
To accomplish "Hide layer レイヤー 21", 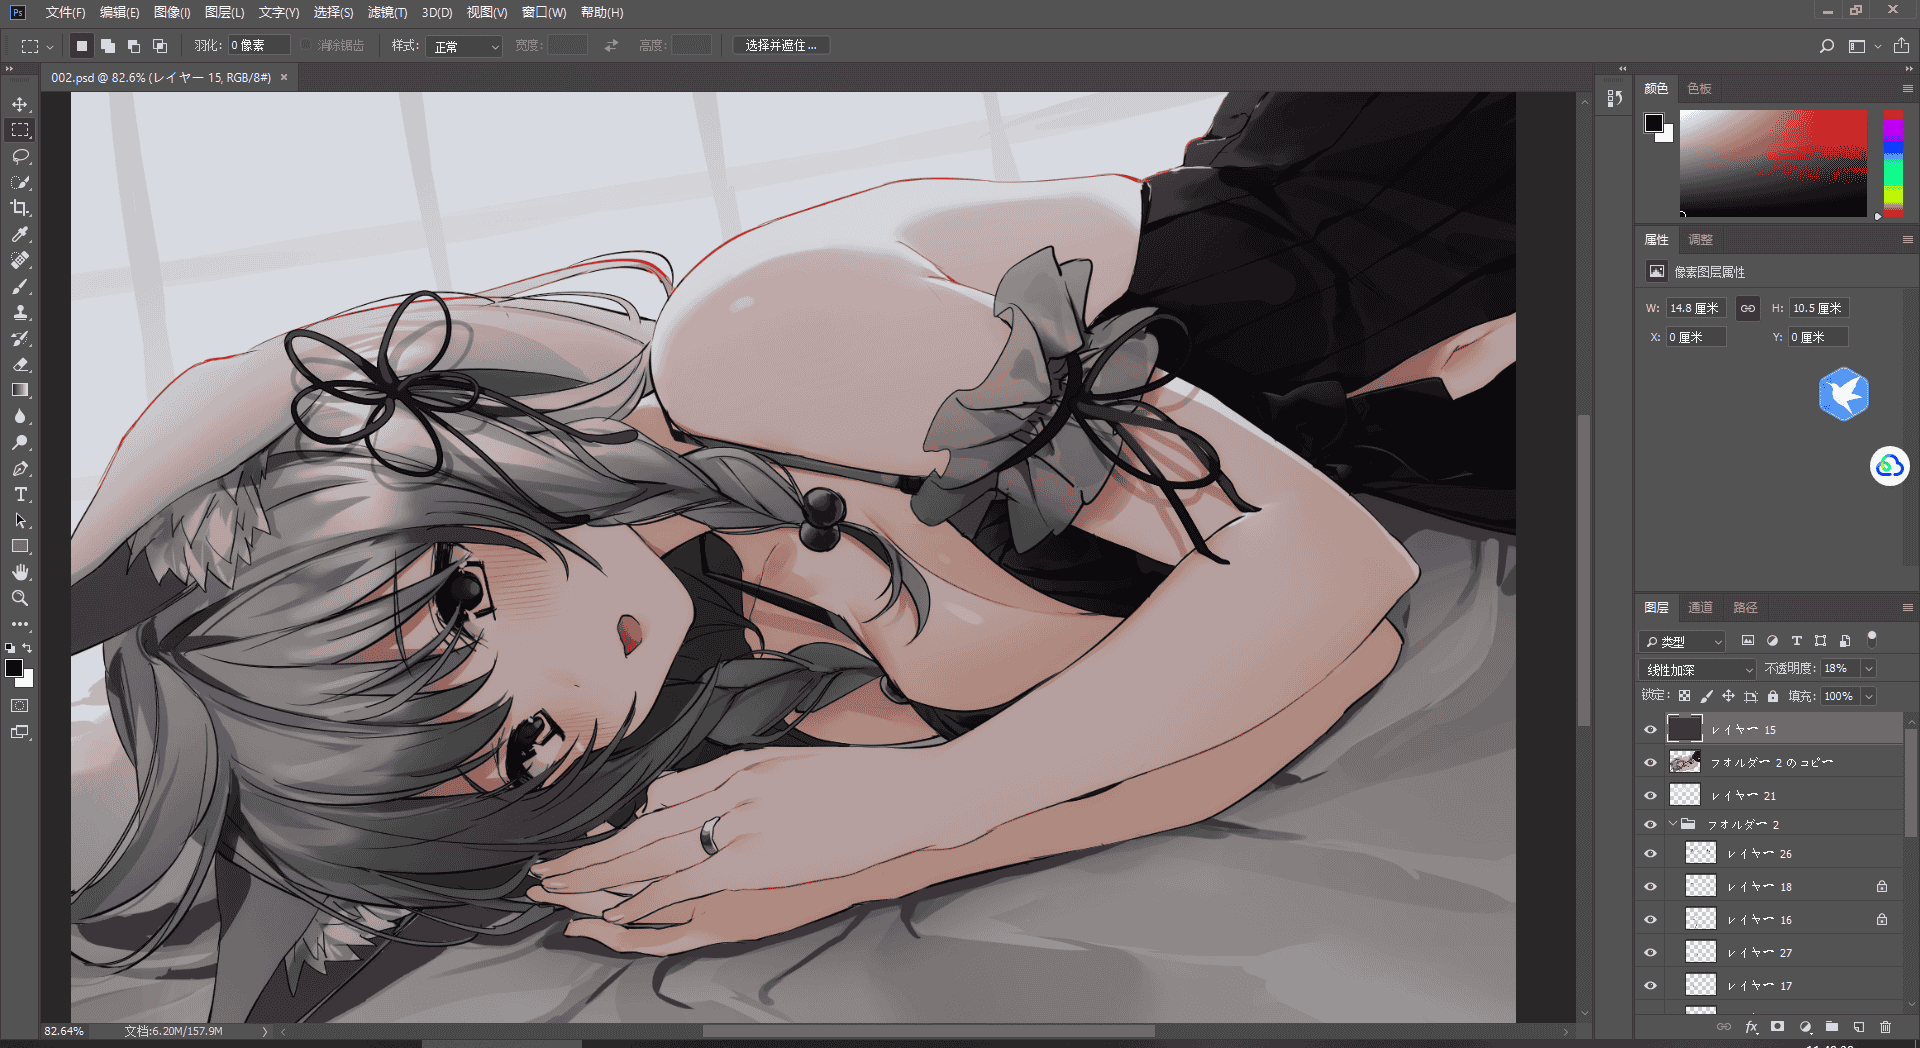I will point(1651,796).
